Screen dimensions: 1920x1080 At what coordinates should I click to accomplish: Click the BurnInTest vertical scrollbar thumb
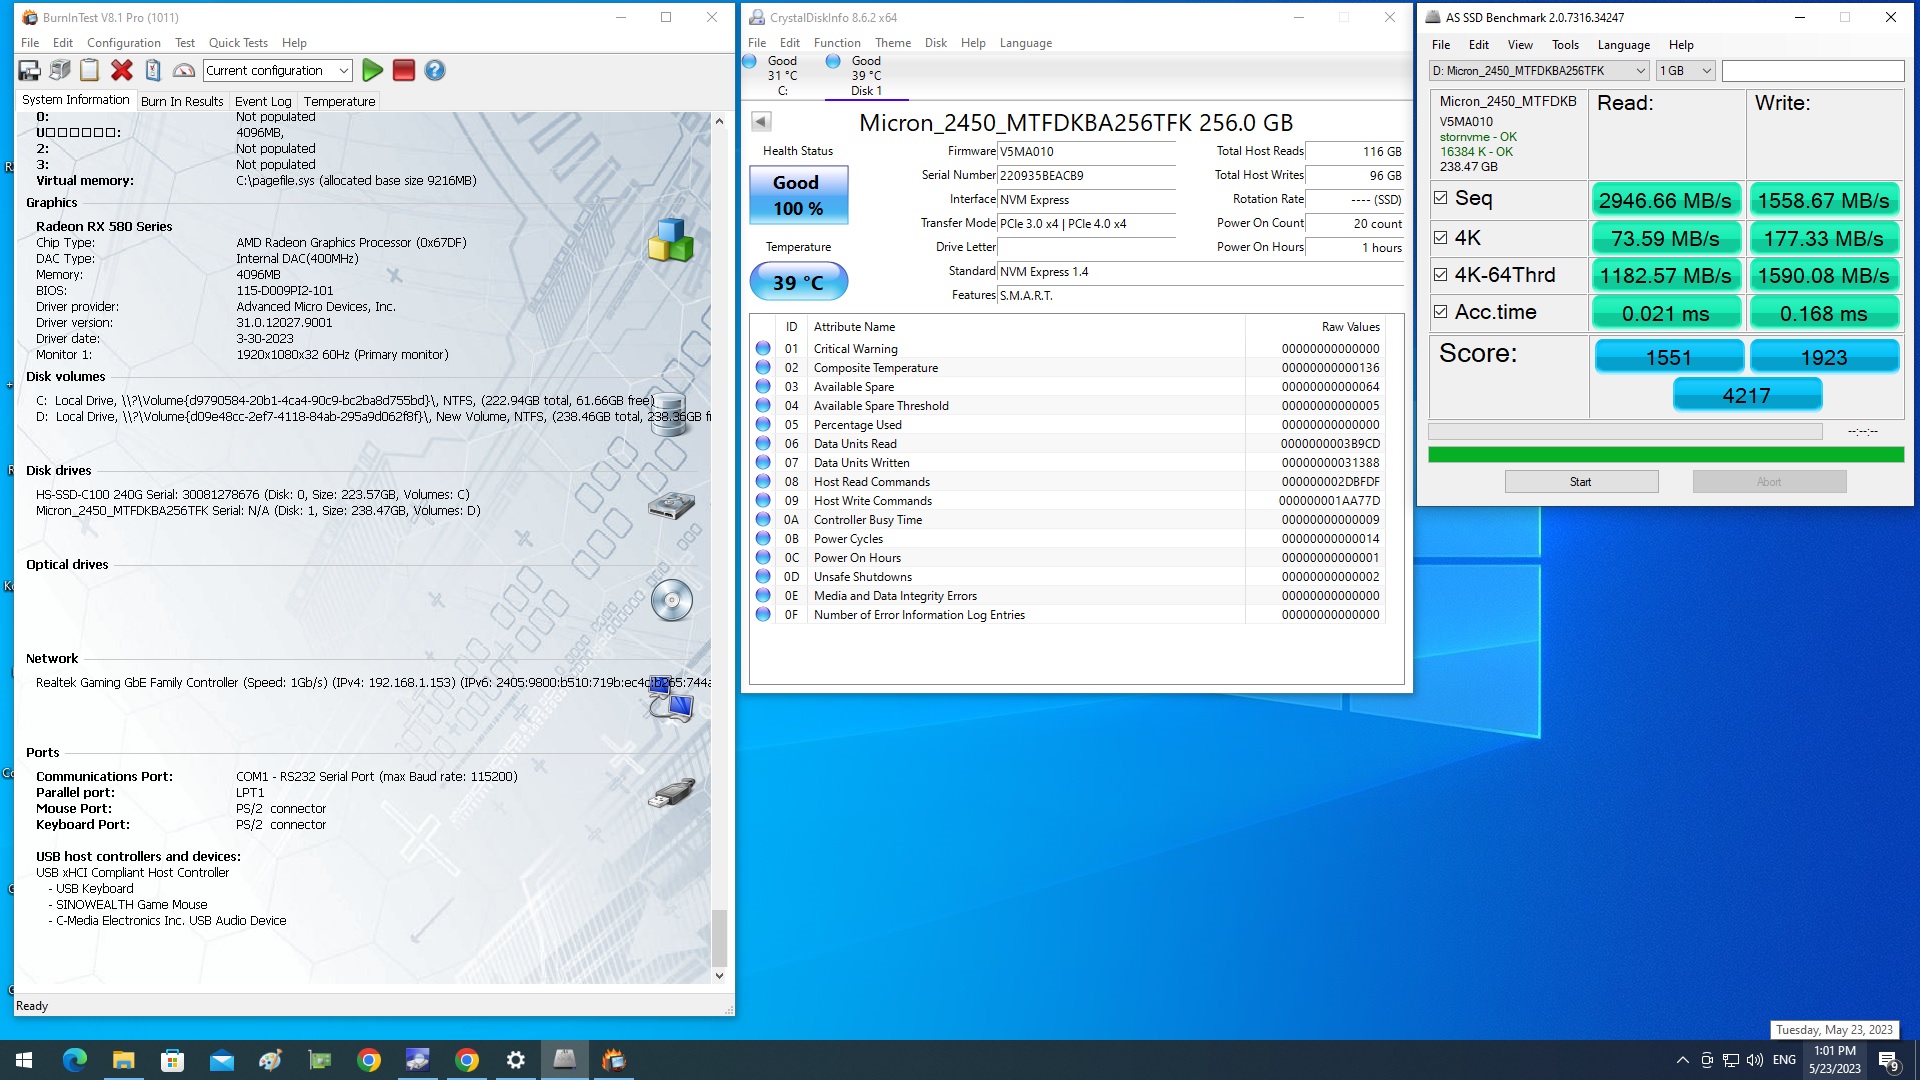(719, 936)
